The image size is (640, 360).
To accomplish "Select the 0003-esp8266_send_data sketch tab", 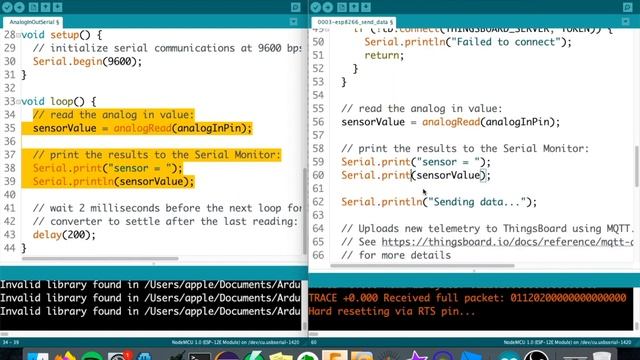I will (355, 22).
